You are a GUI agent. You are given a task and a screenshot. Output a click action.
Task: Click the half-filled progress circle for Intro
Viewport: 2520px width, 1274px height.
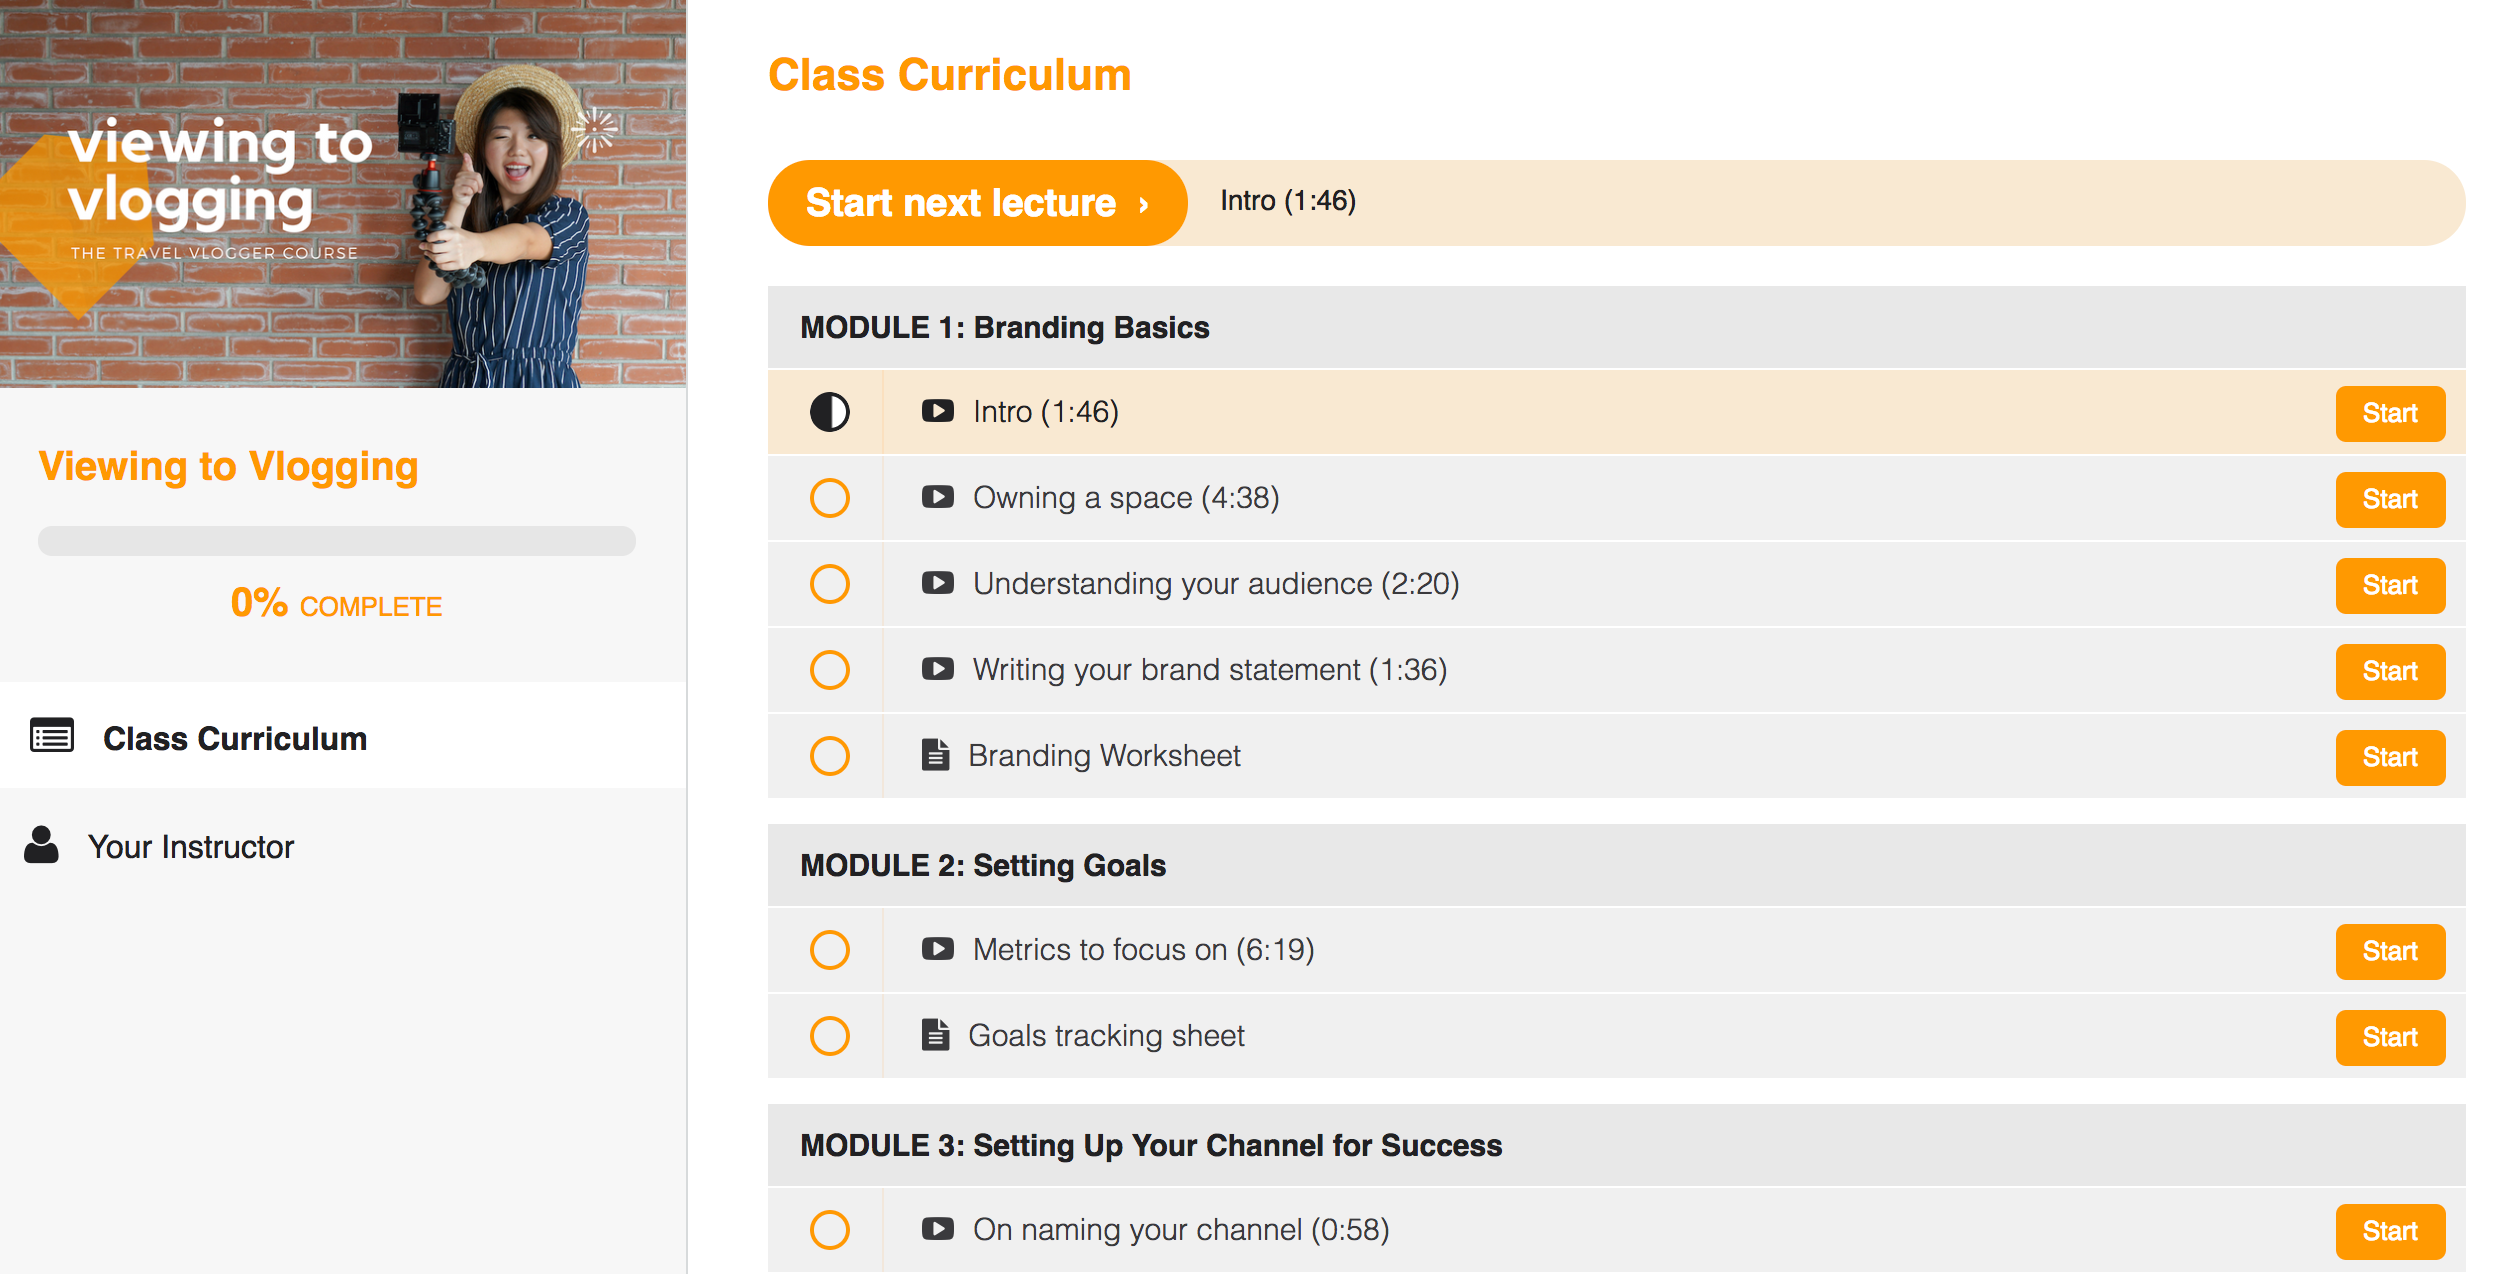[829, 412]
